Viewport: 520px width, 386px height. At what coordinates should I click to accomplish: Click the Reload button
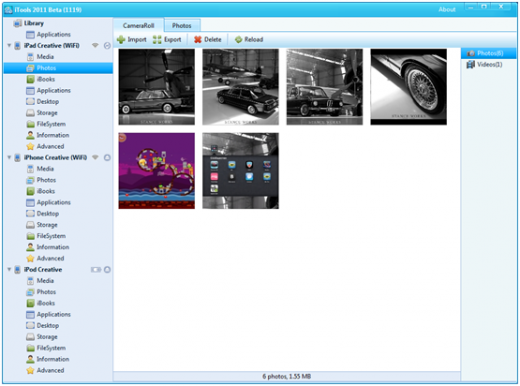[249, 40]
